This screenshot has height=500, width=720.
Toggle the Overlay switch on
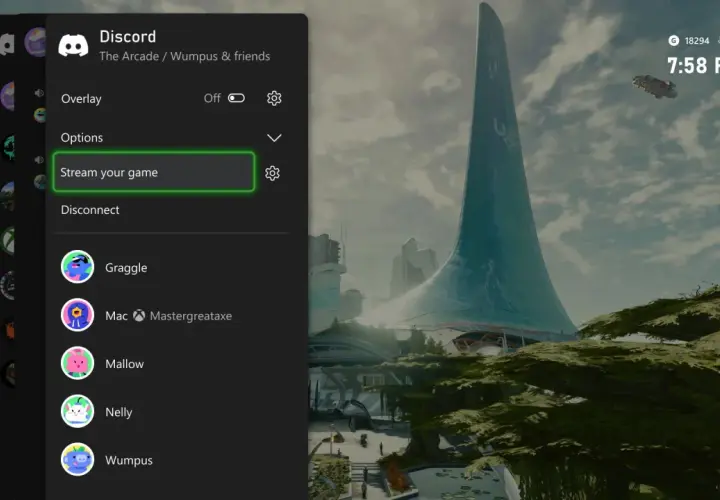(x=236, y=98)
